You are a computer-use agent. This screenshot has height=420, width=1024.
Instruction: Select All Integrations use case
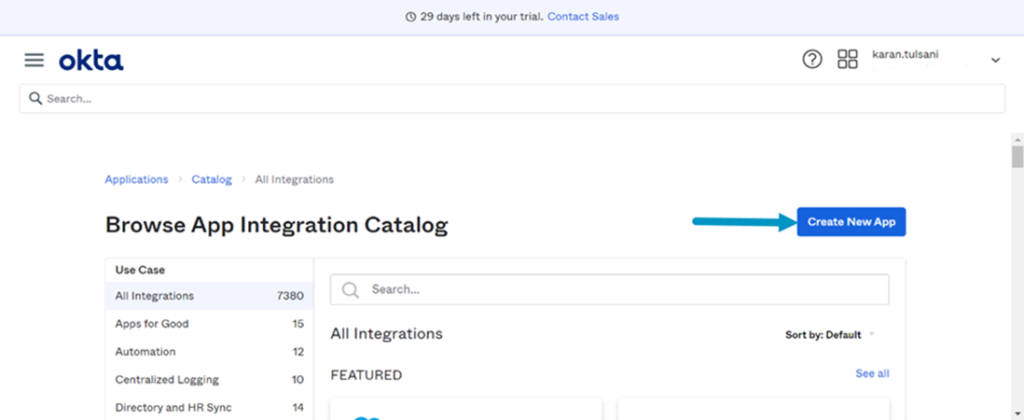(209, 296)
